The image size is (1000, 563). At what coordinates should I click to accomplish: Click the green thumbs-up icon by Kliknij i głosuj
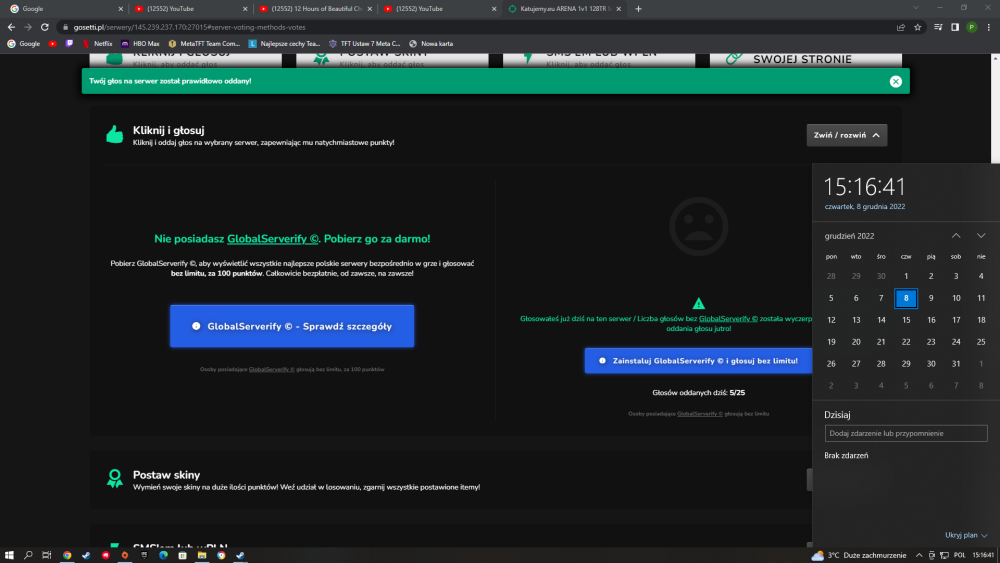pos(115,135)
